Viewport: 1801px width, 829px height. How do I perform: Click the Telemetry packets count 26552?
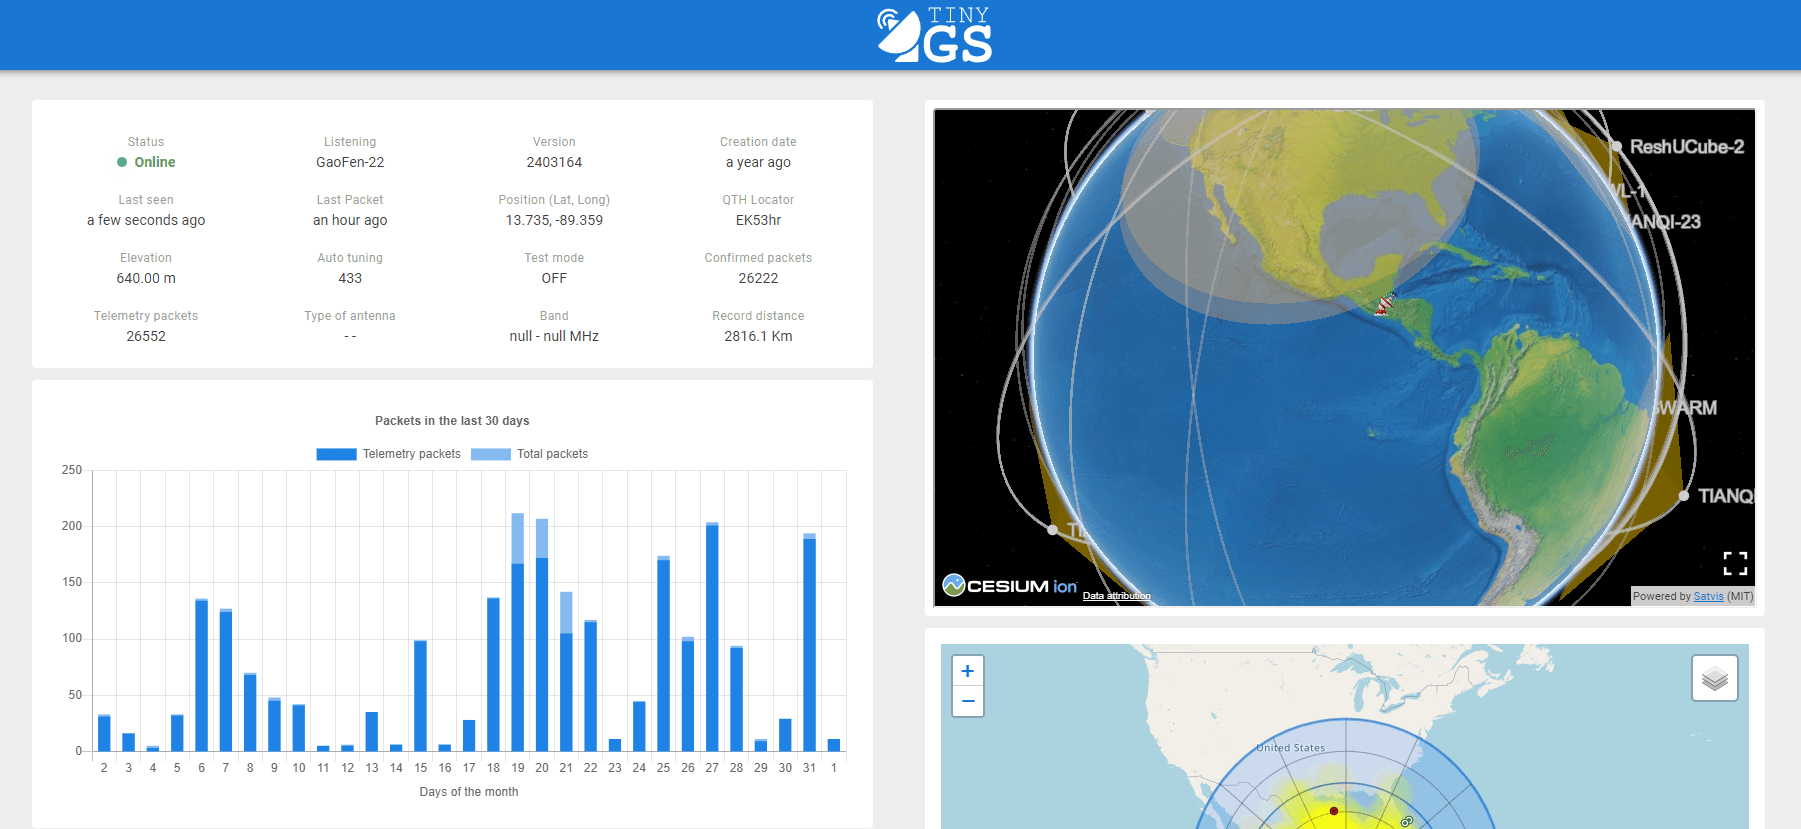click(x=146, y=336)
